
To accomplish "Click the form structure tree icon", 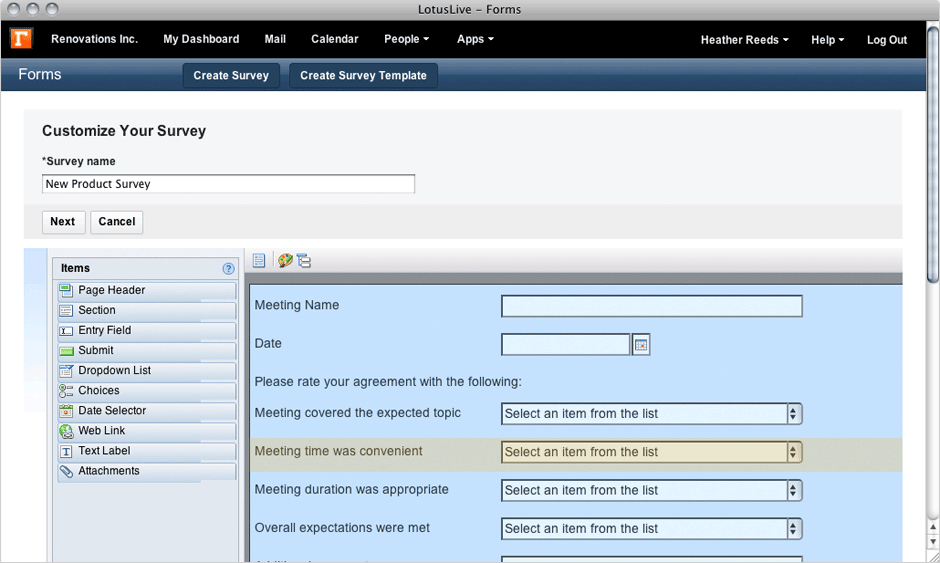I will coord(303,261).
